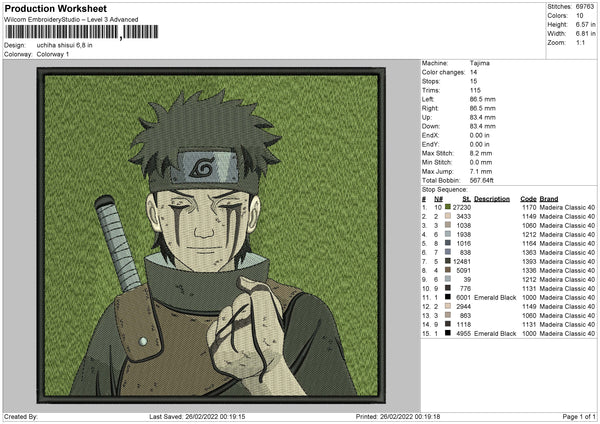Click stitch count 1118 in row 14
The height and width of the screenshot is (424, 600).
point(464,324)
